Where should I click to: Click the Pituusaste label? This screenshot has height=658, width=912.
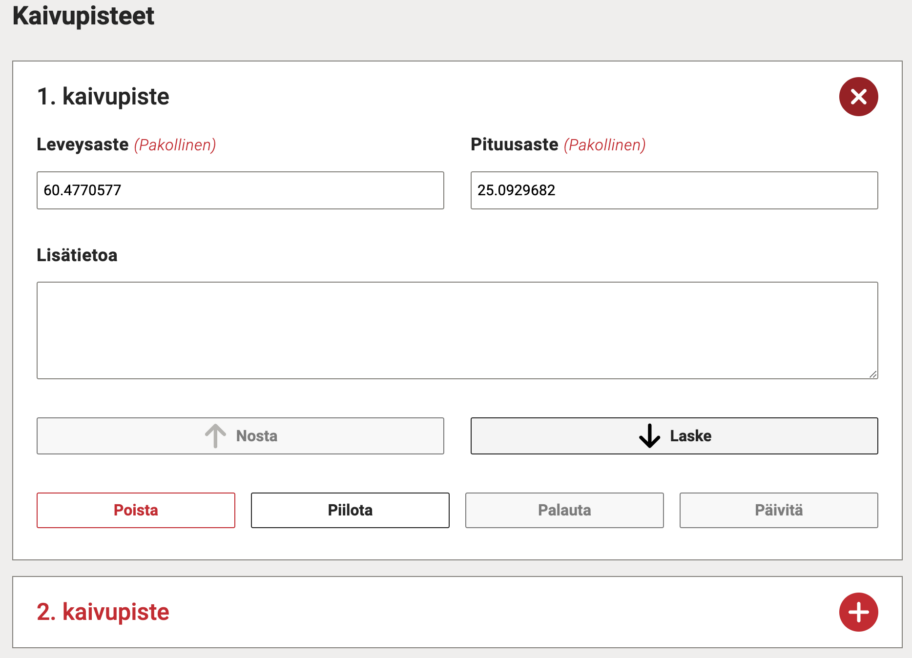tap(514, 144)
